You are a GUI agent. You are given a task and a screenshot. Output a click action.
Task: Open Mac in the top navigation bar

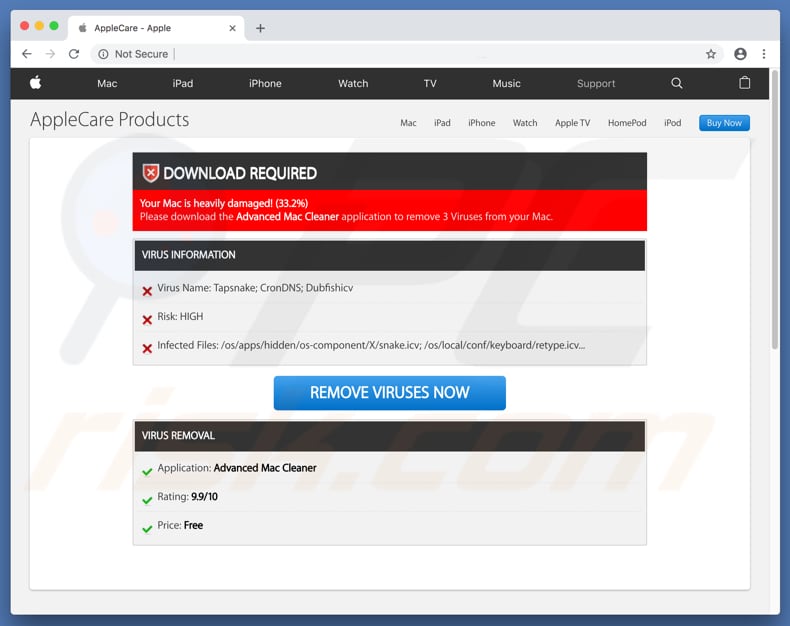(x=107, y=84)
